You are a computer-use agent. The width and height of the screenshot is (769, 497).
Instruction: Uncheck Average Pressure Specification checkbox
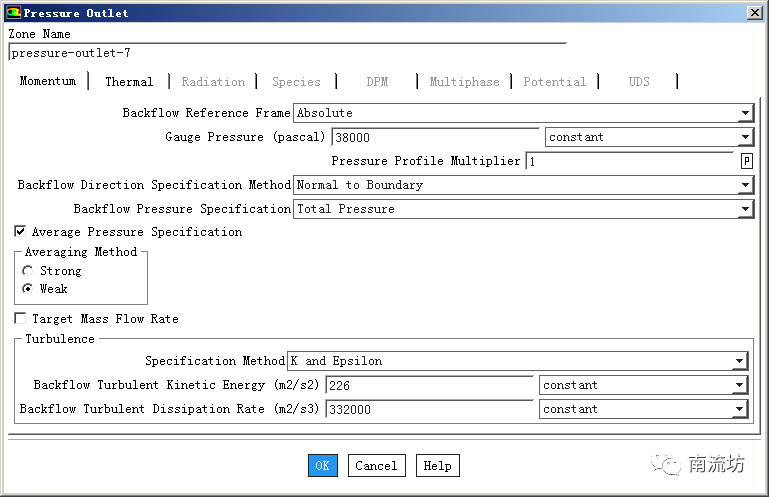pyautogui.click(x=21, y=232)
